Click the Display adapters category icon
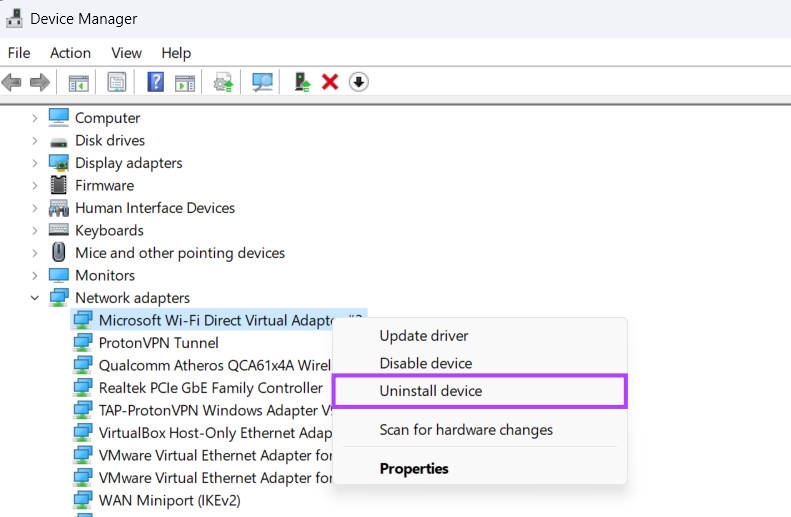Screen dimensions: 791x517 click(x=59, y=162)
